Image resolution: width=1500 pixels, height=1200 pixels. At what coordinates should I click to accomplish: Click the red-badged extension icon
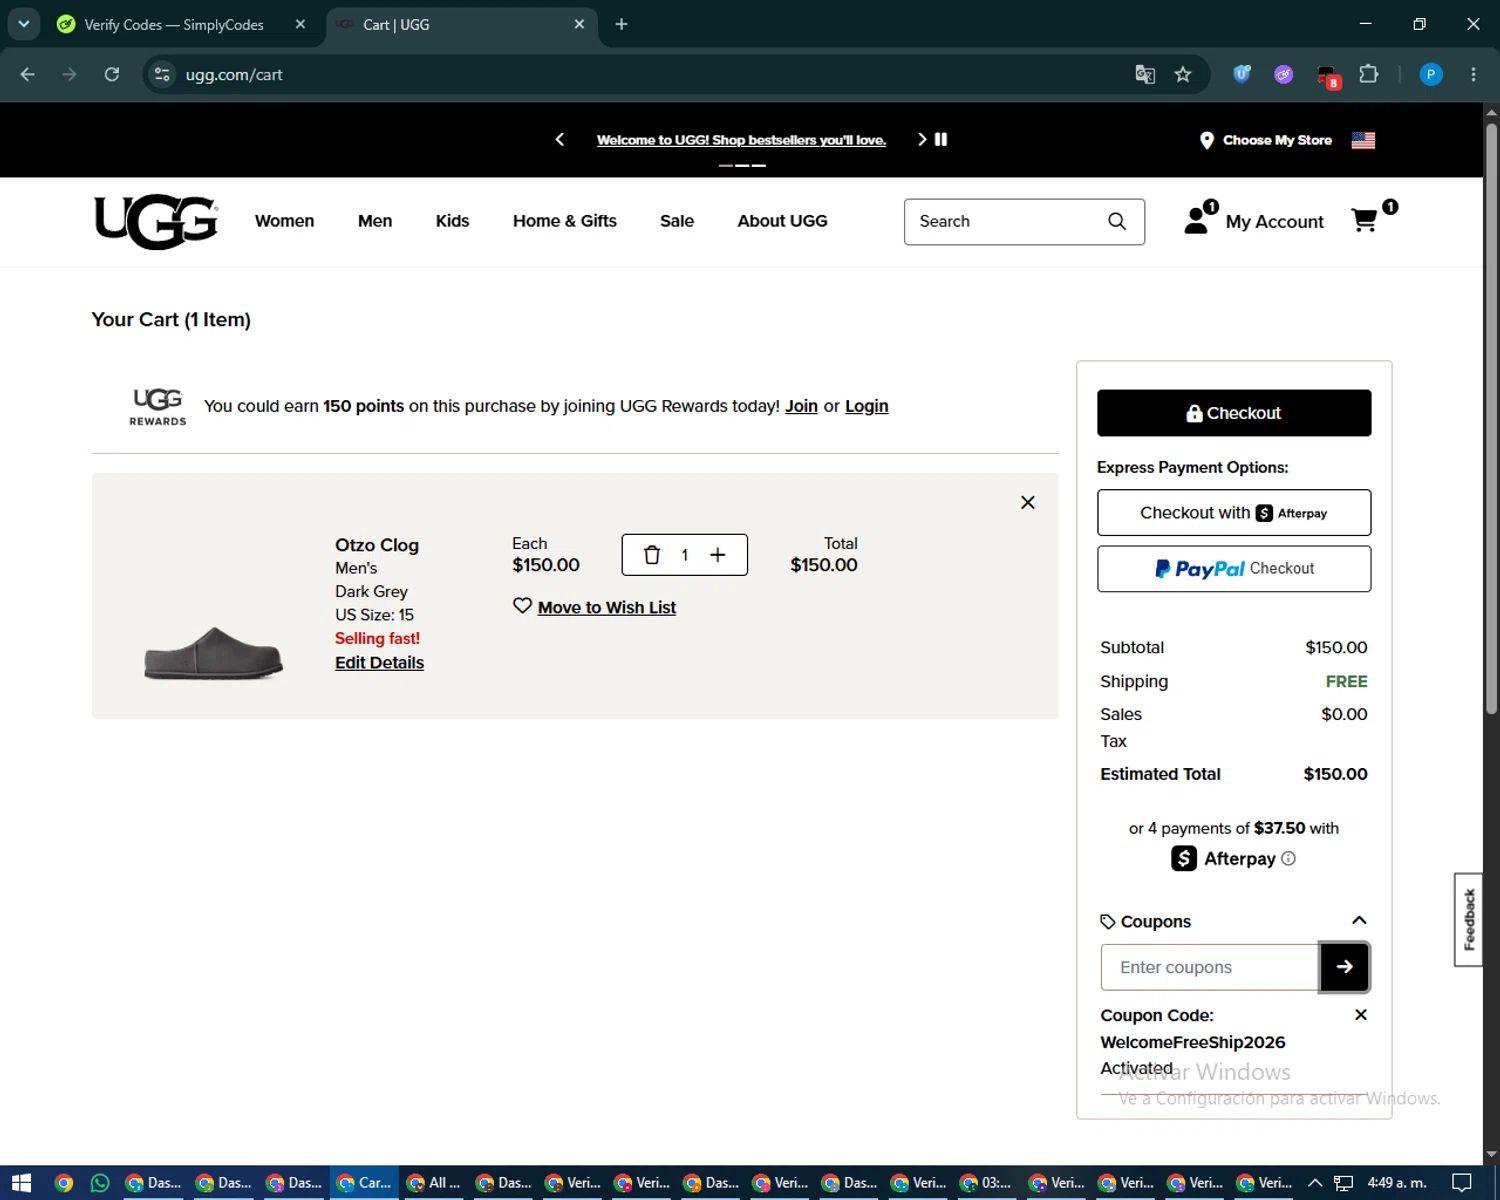(1327, 76)
